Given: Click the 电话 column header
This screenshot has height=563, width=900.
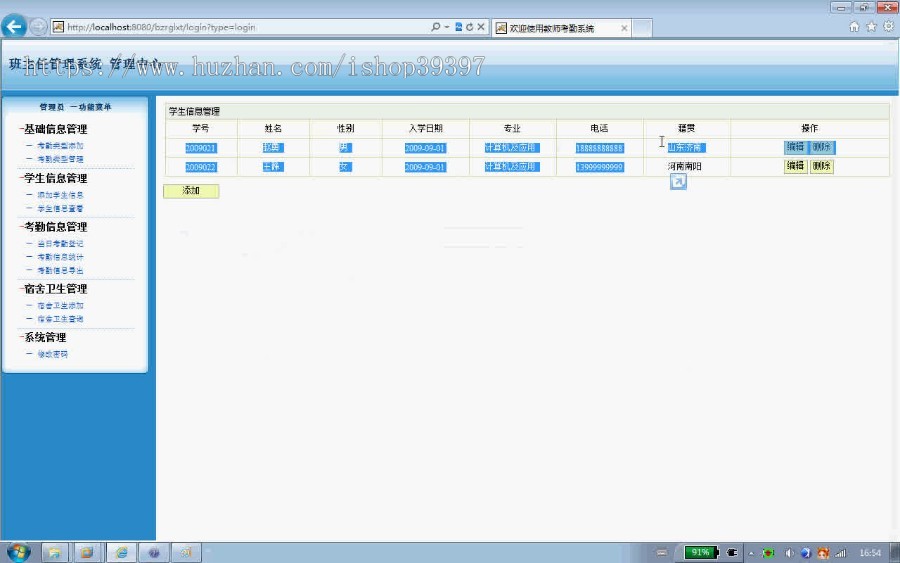Looking at the screenshot, I should click(x=599, y=129).
